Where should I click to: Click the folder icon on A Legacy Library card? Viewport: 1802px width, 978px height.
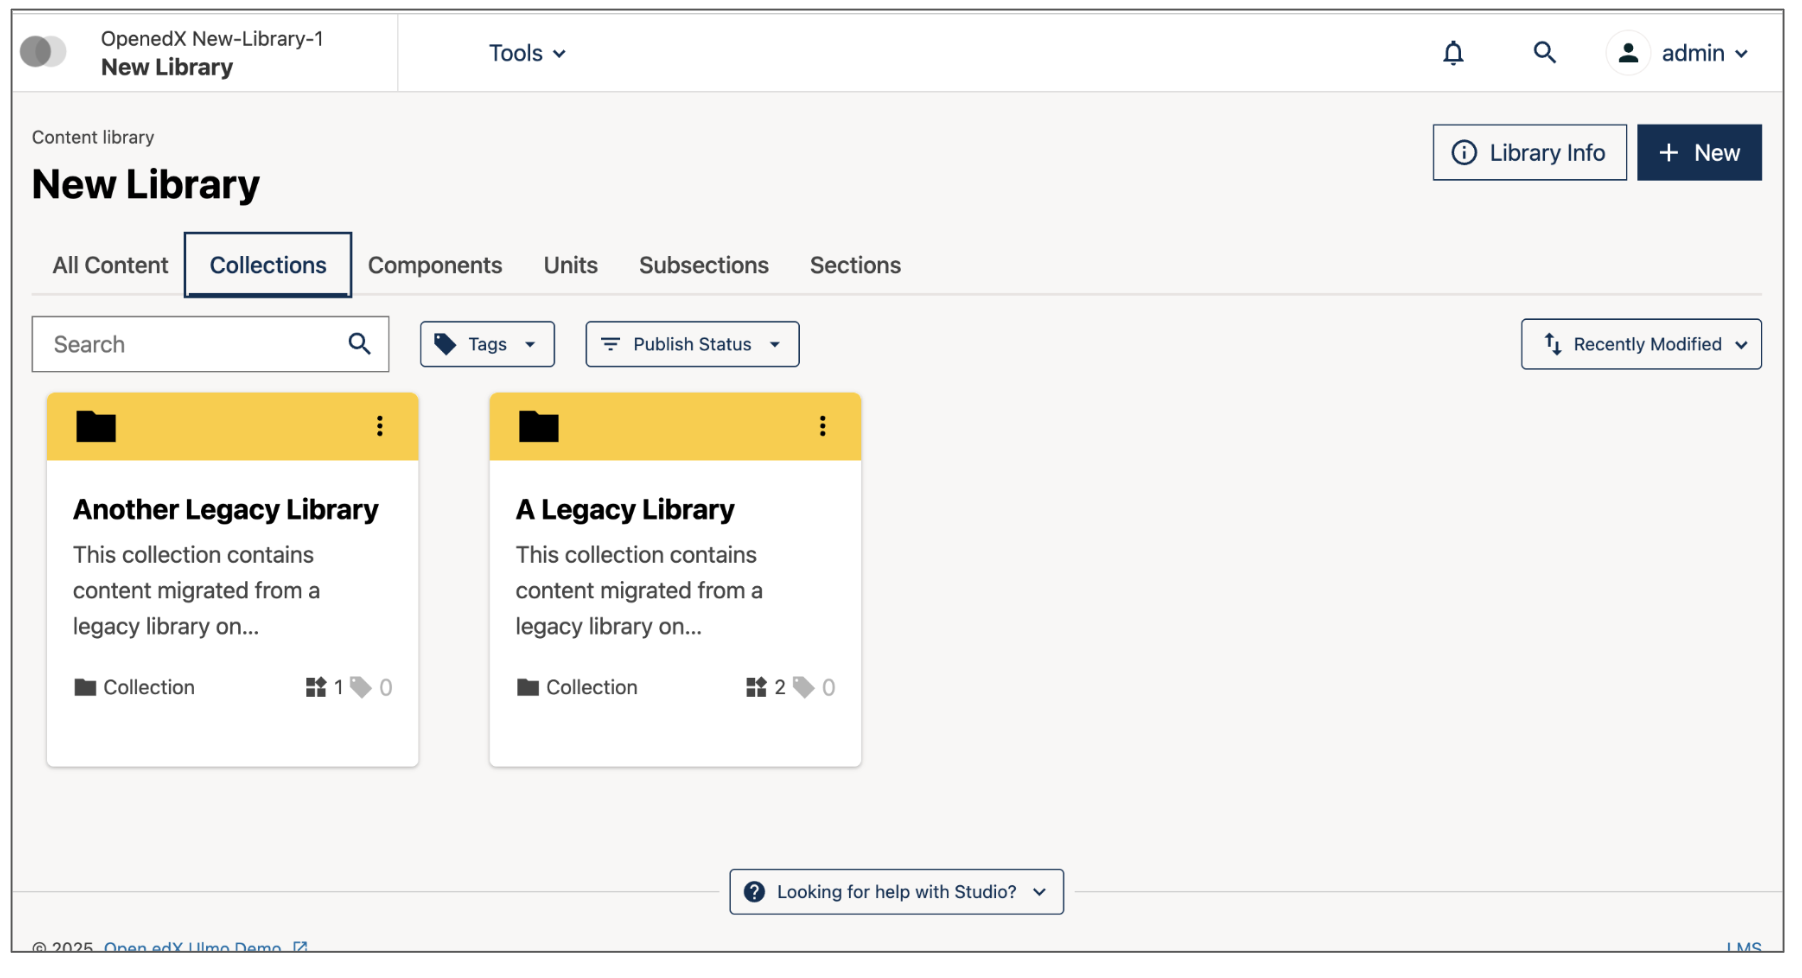538,426
